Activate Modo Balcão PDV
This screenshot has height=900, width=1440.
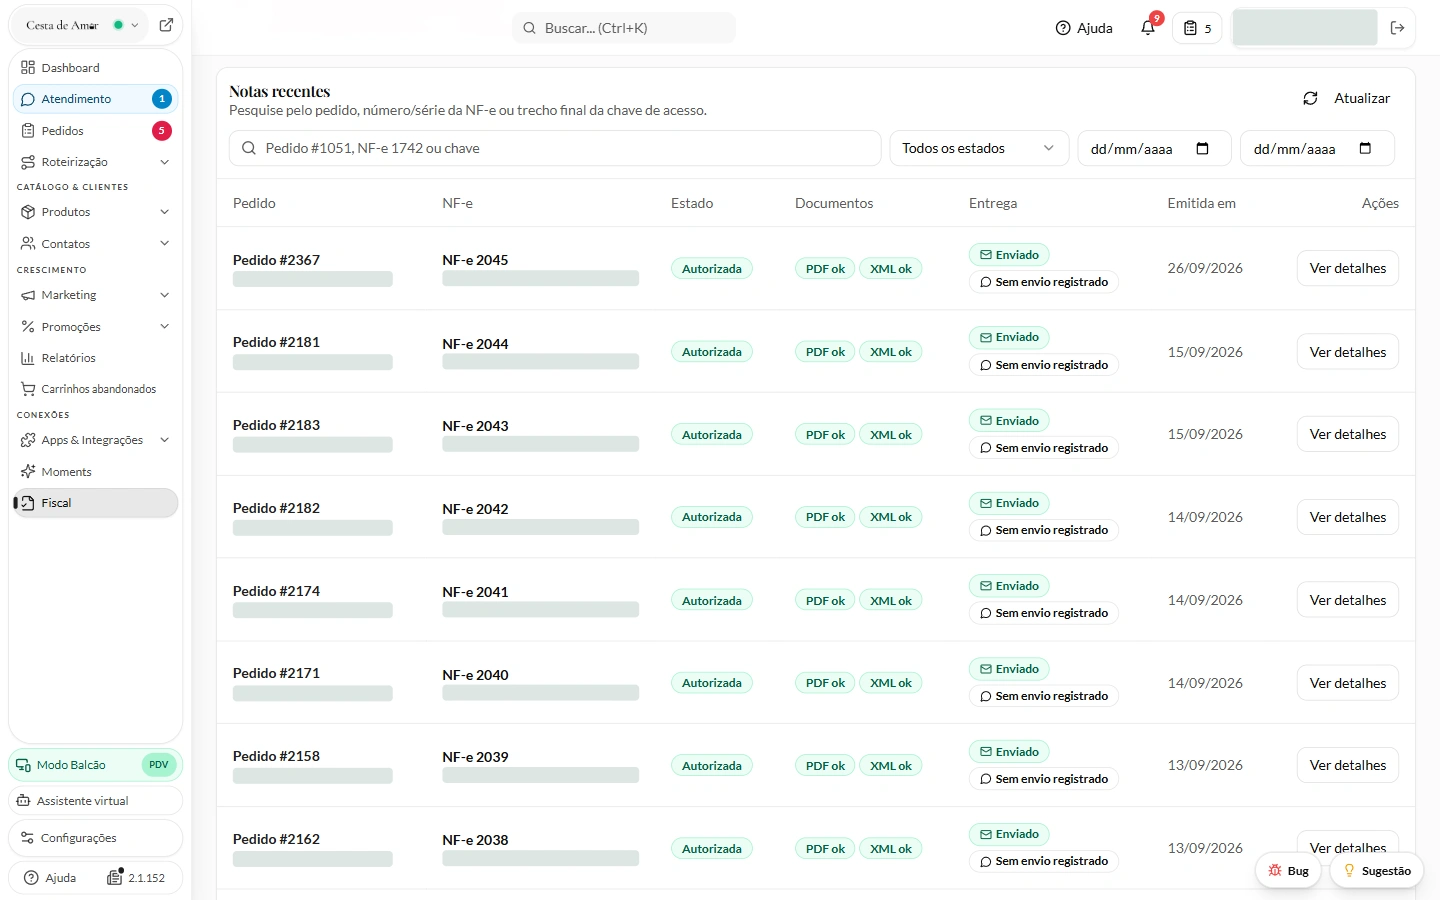point(95,765)
